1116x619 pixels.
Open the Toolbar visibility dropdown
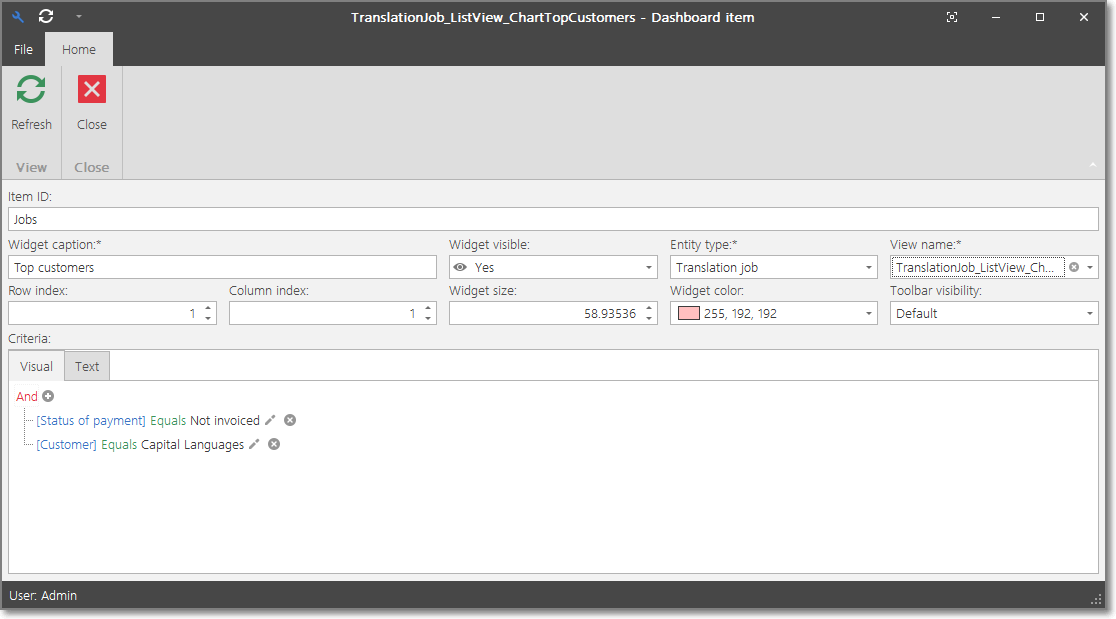coord(1090,314)
